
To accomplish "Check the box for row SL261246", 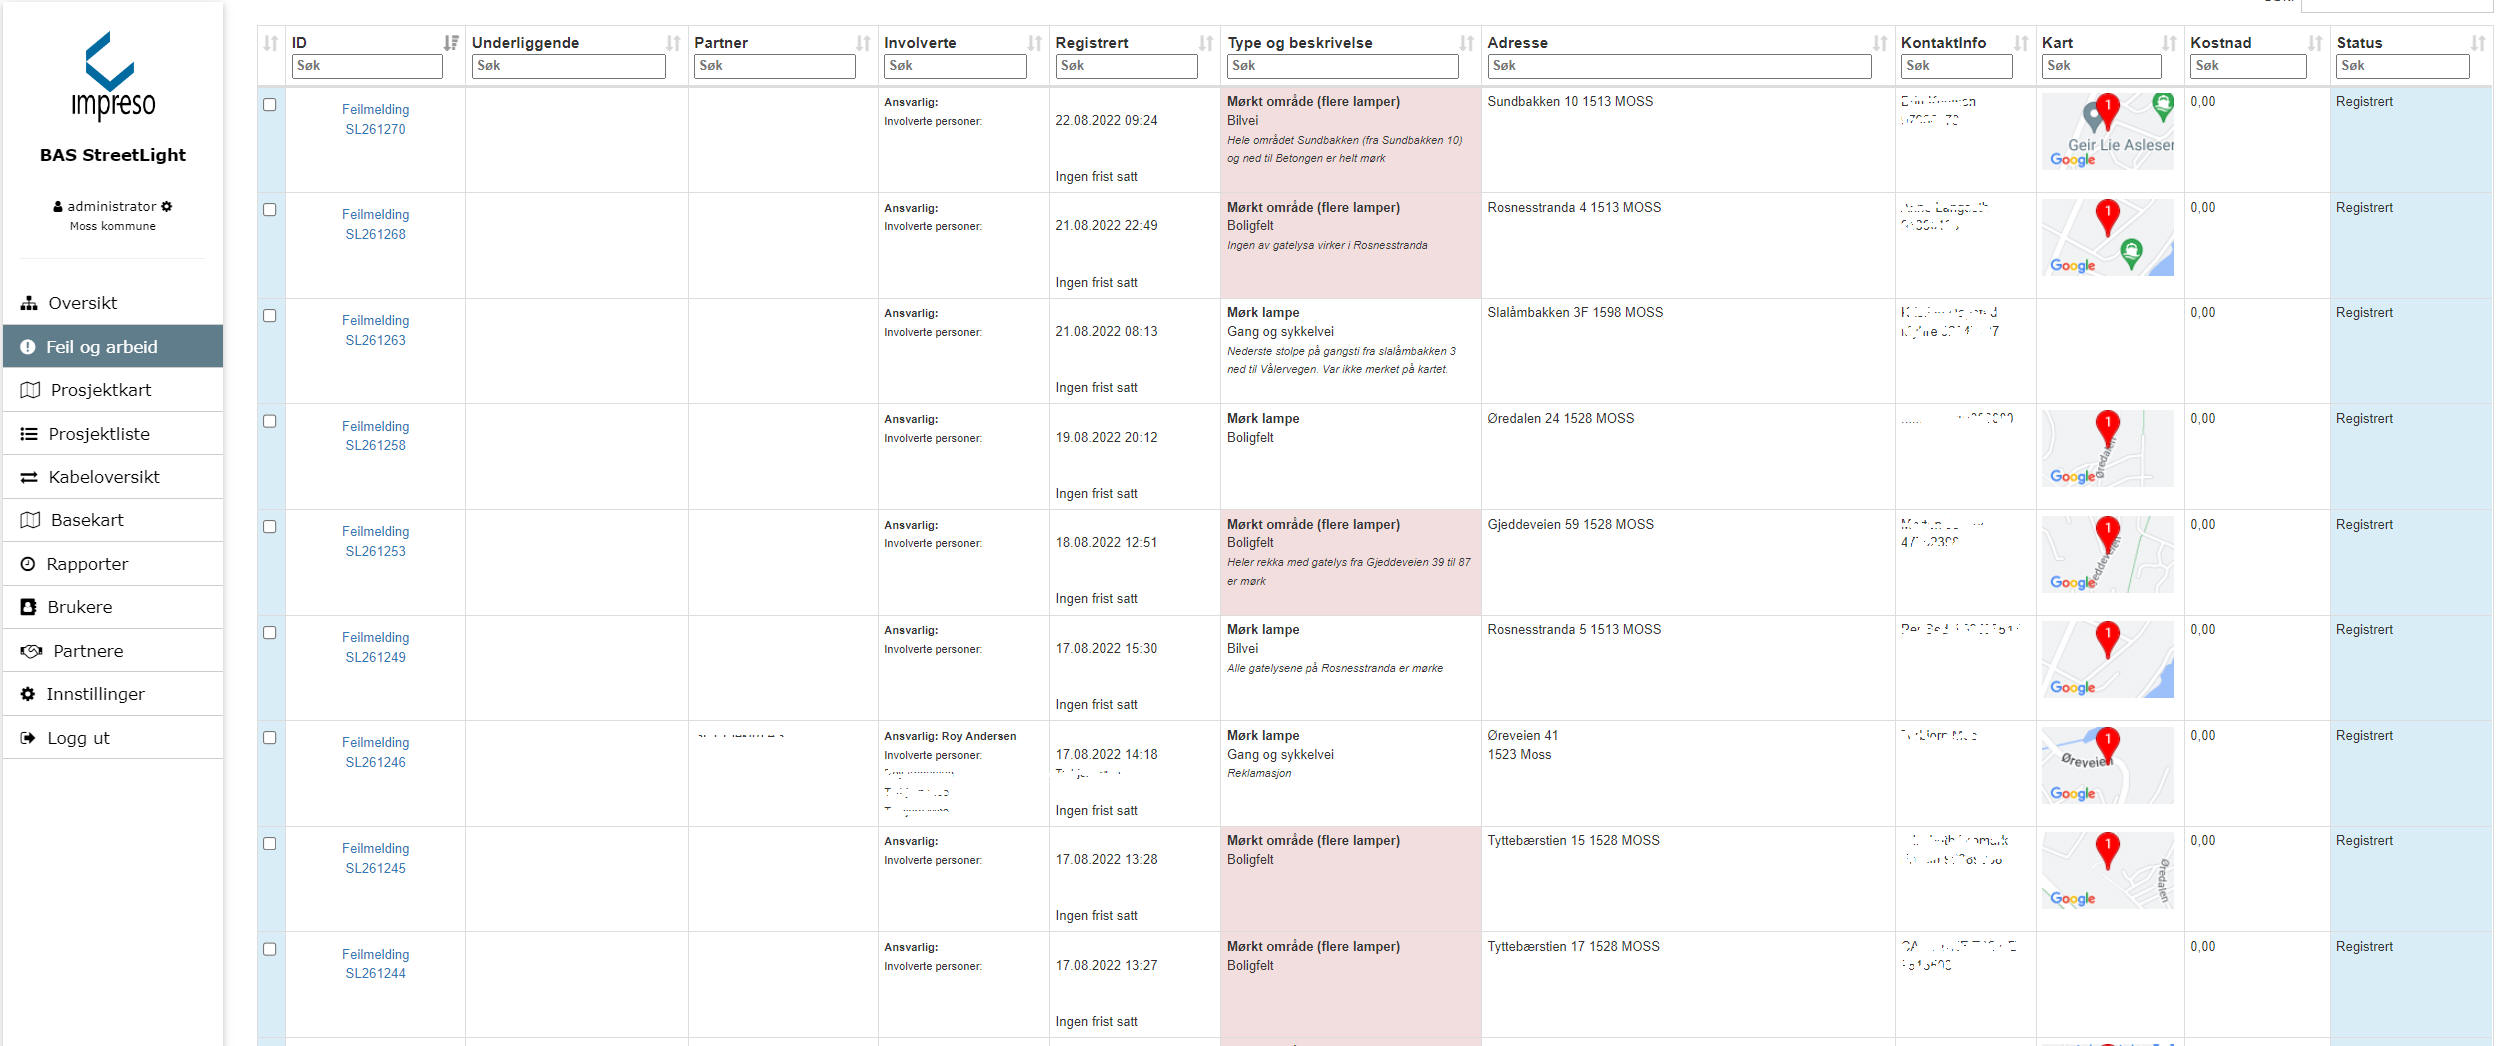I will [270, 738].
